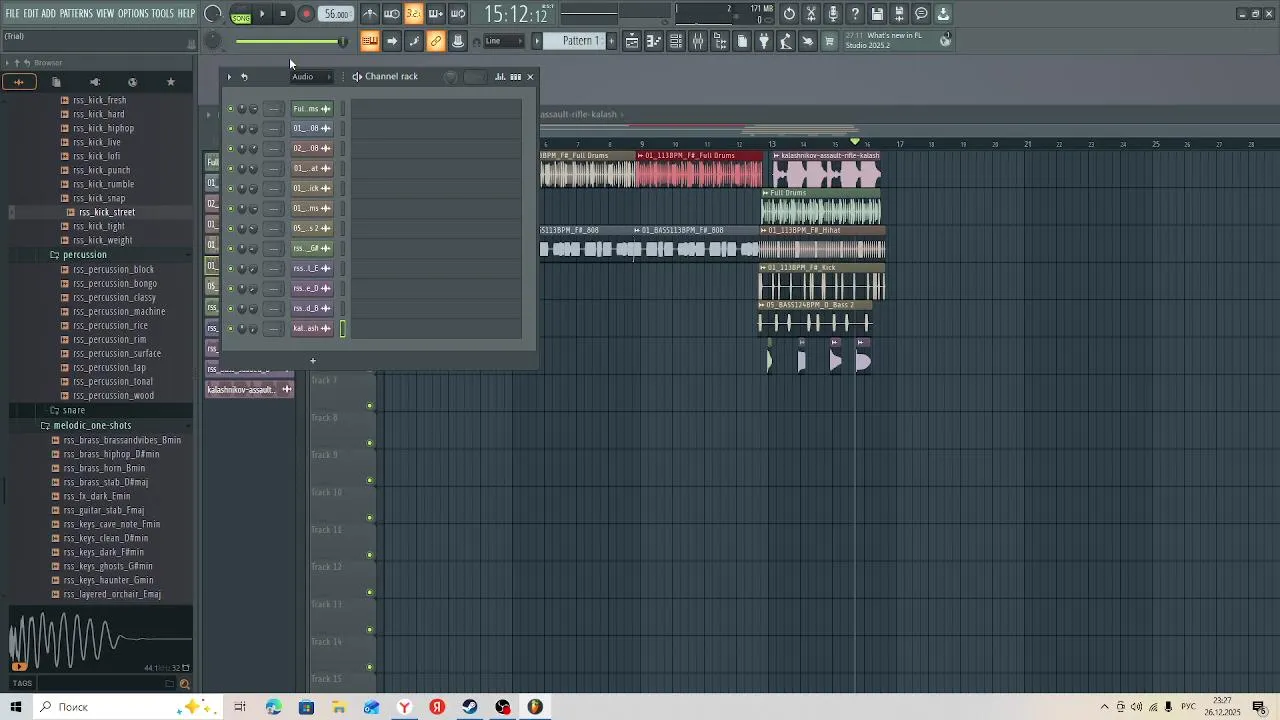
Task: Click the browser search magnifier icon
Action: pos(184,684)
